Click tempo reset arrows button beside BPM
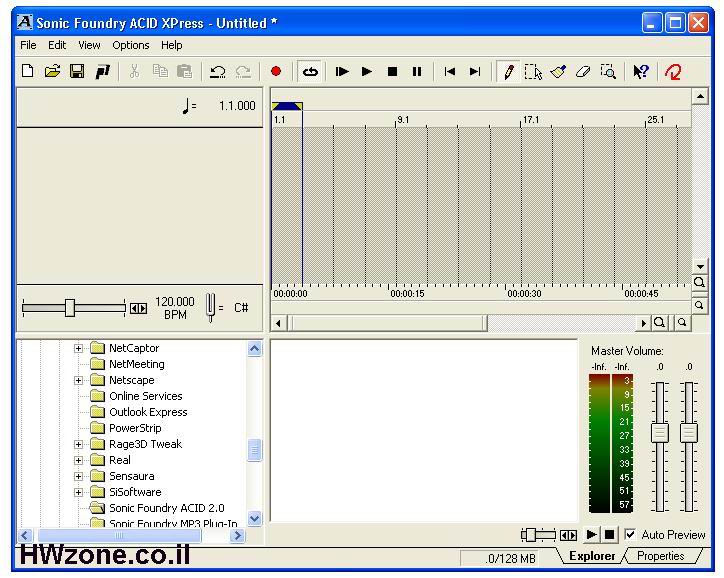The width and height of the screenshot is (724, 578). click(139, 308)
